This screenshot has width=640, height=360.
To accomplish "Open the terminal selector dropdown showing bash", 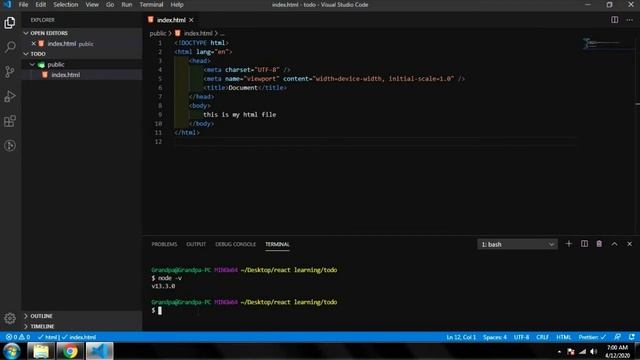I will (x=517, y=244).
